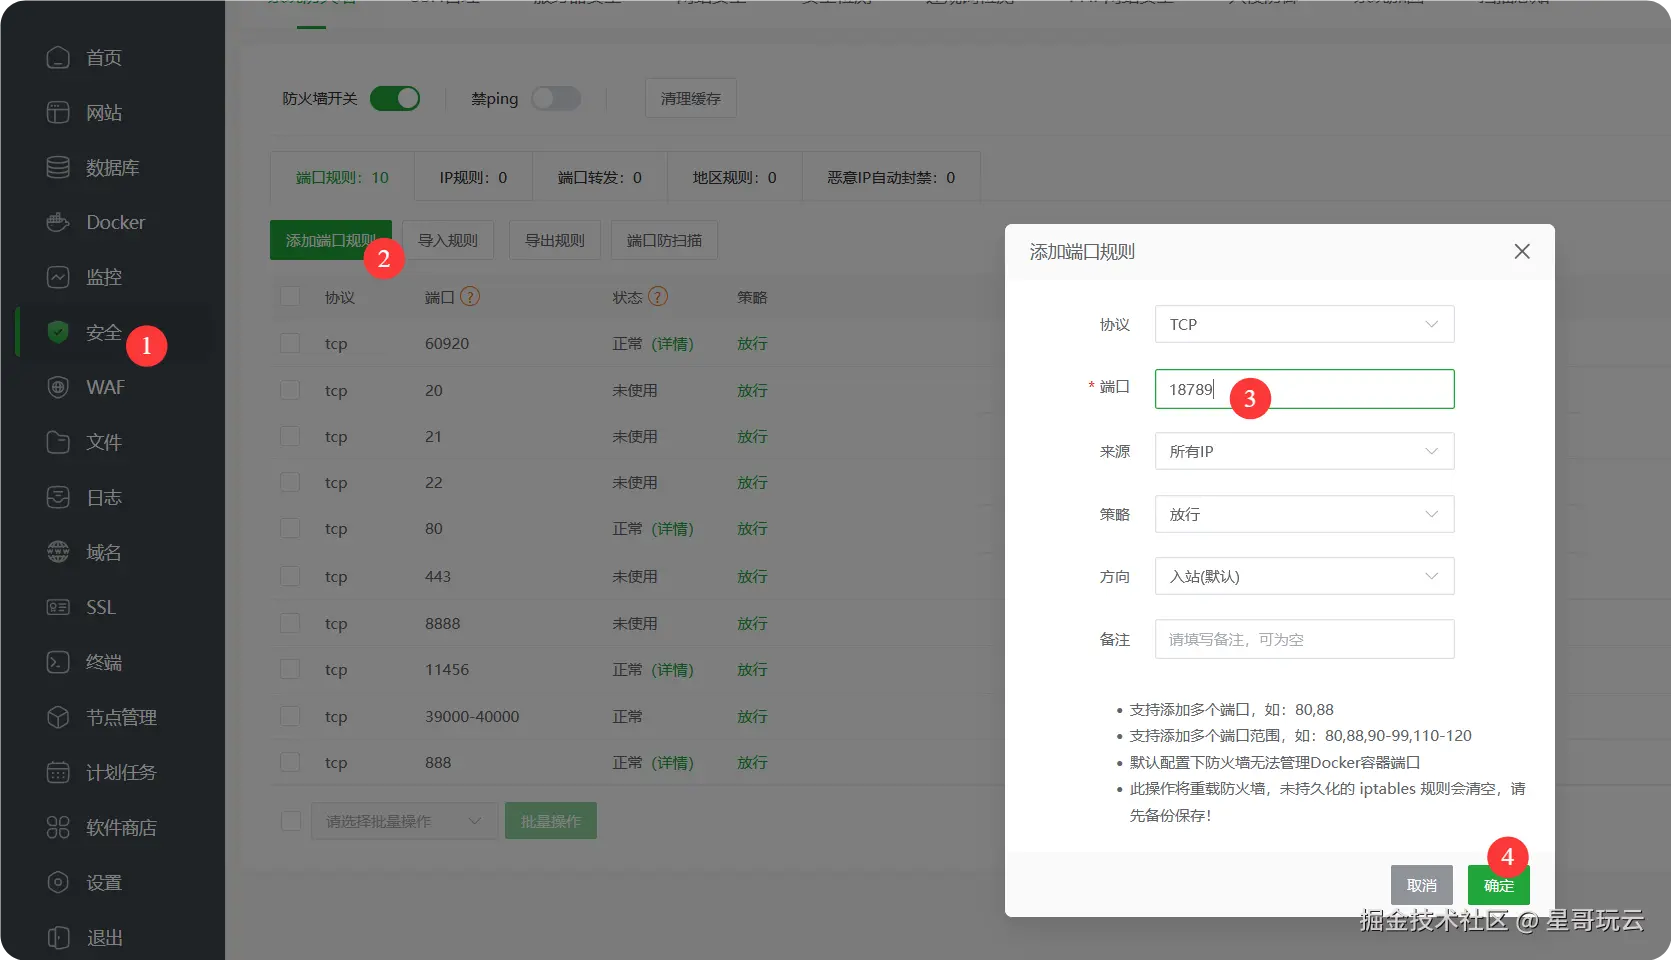Open 详情 link for port 888
Viewport: 1671px width, 960px height.
tap(673, 762)
